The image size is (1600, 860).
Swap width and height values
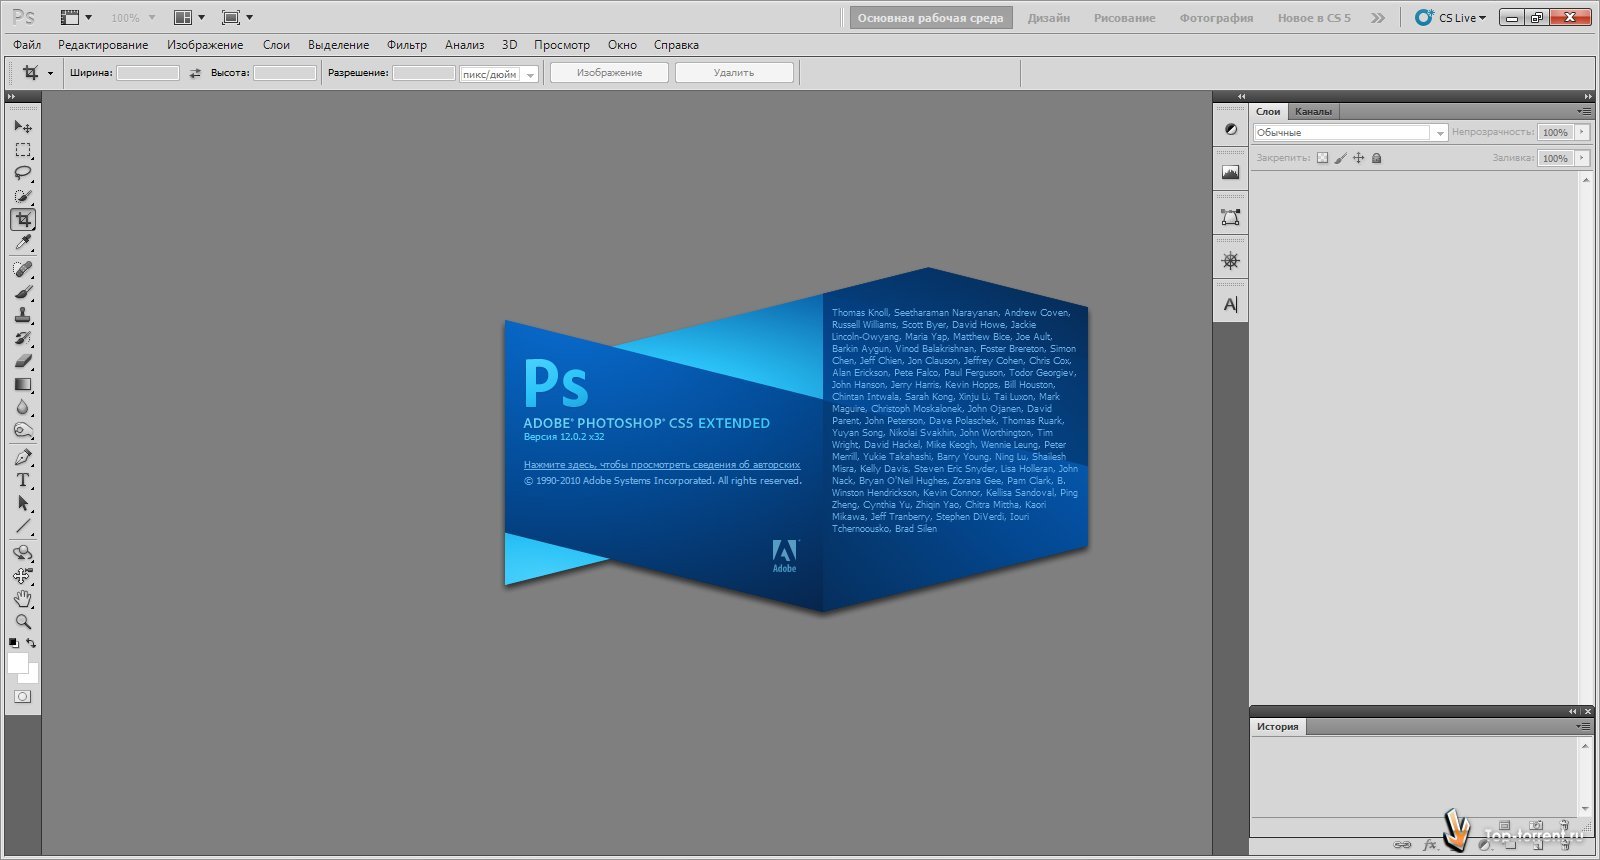(x=195, y=73)
